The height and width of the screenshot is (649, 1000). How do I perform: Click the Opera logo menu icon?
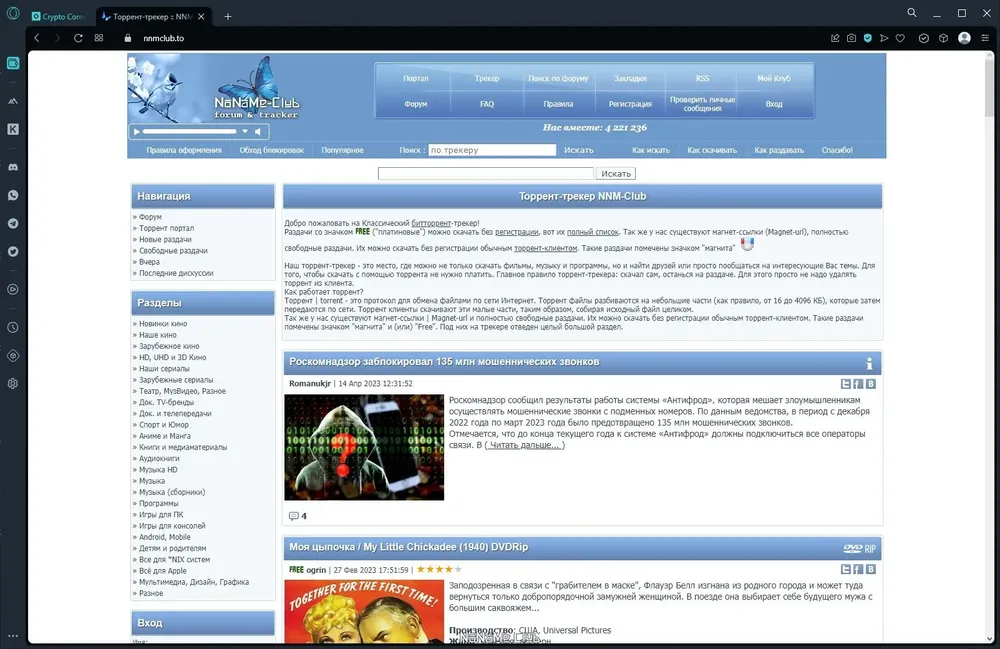(13, 13)
